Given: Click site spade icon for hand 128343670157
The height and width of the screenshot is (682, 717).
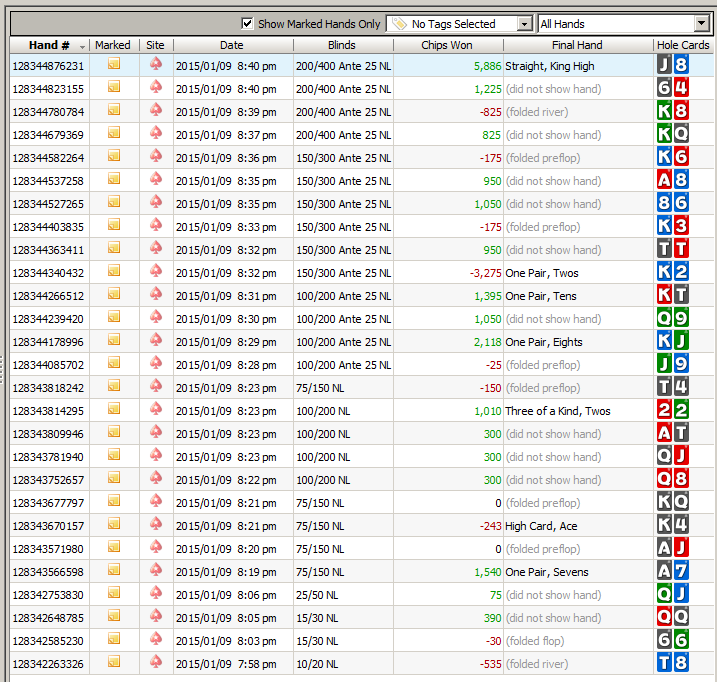Looking at the screenshot, I should point(156,523).
